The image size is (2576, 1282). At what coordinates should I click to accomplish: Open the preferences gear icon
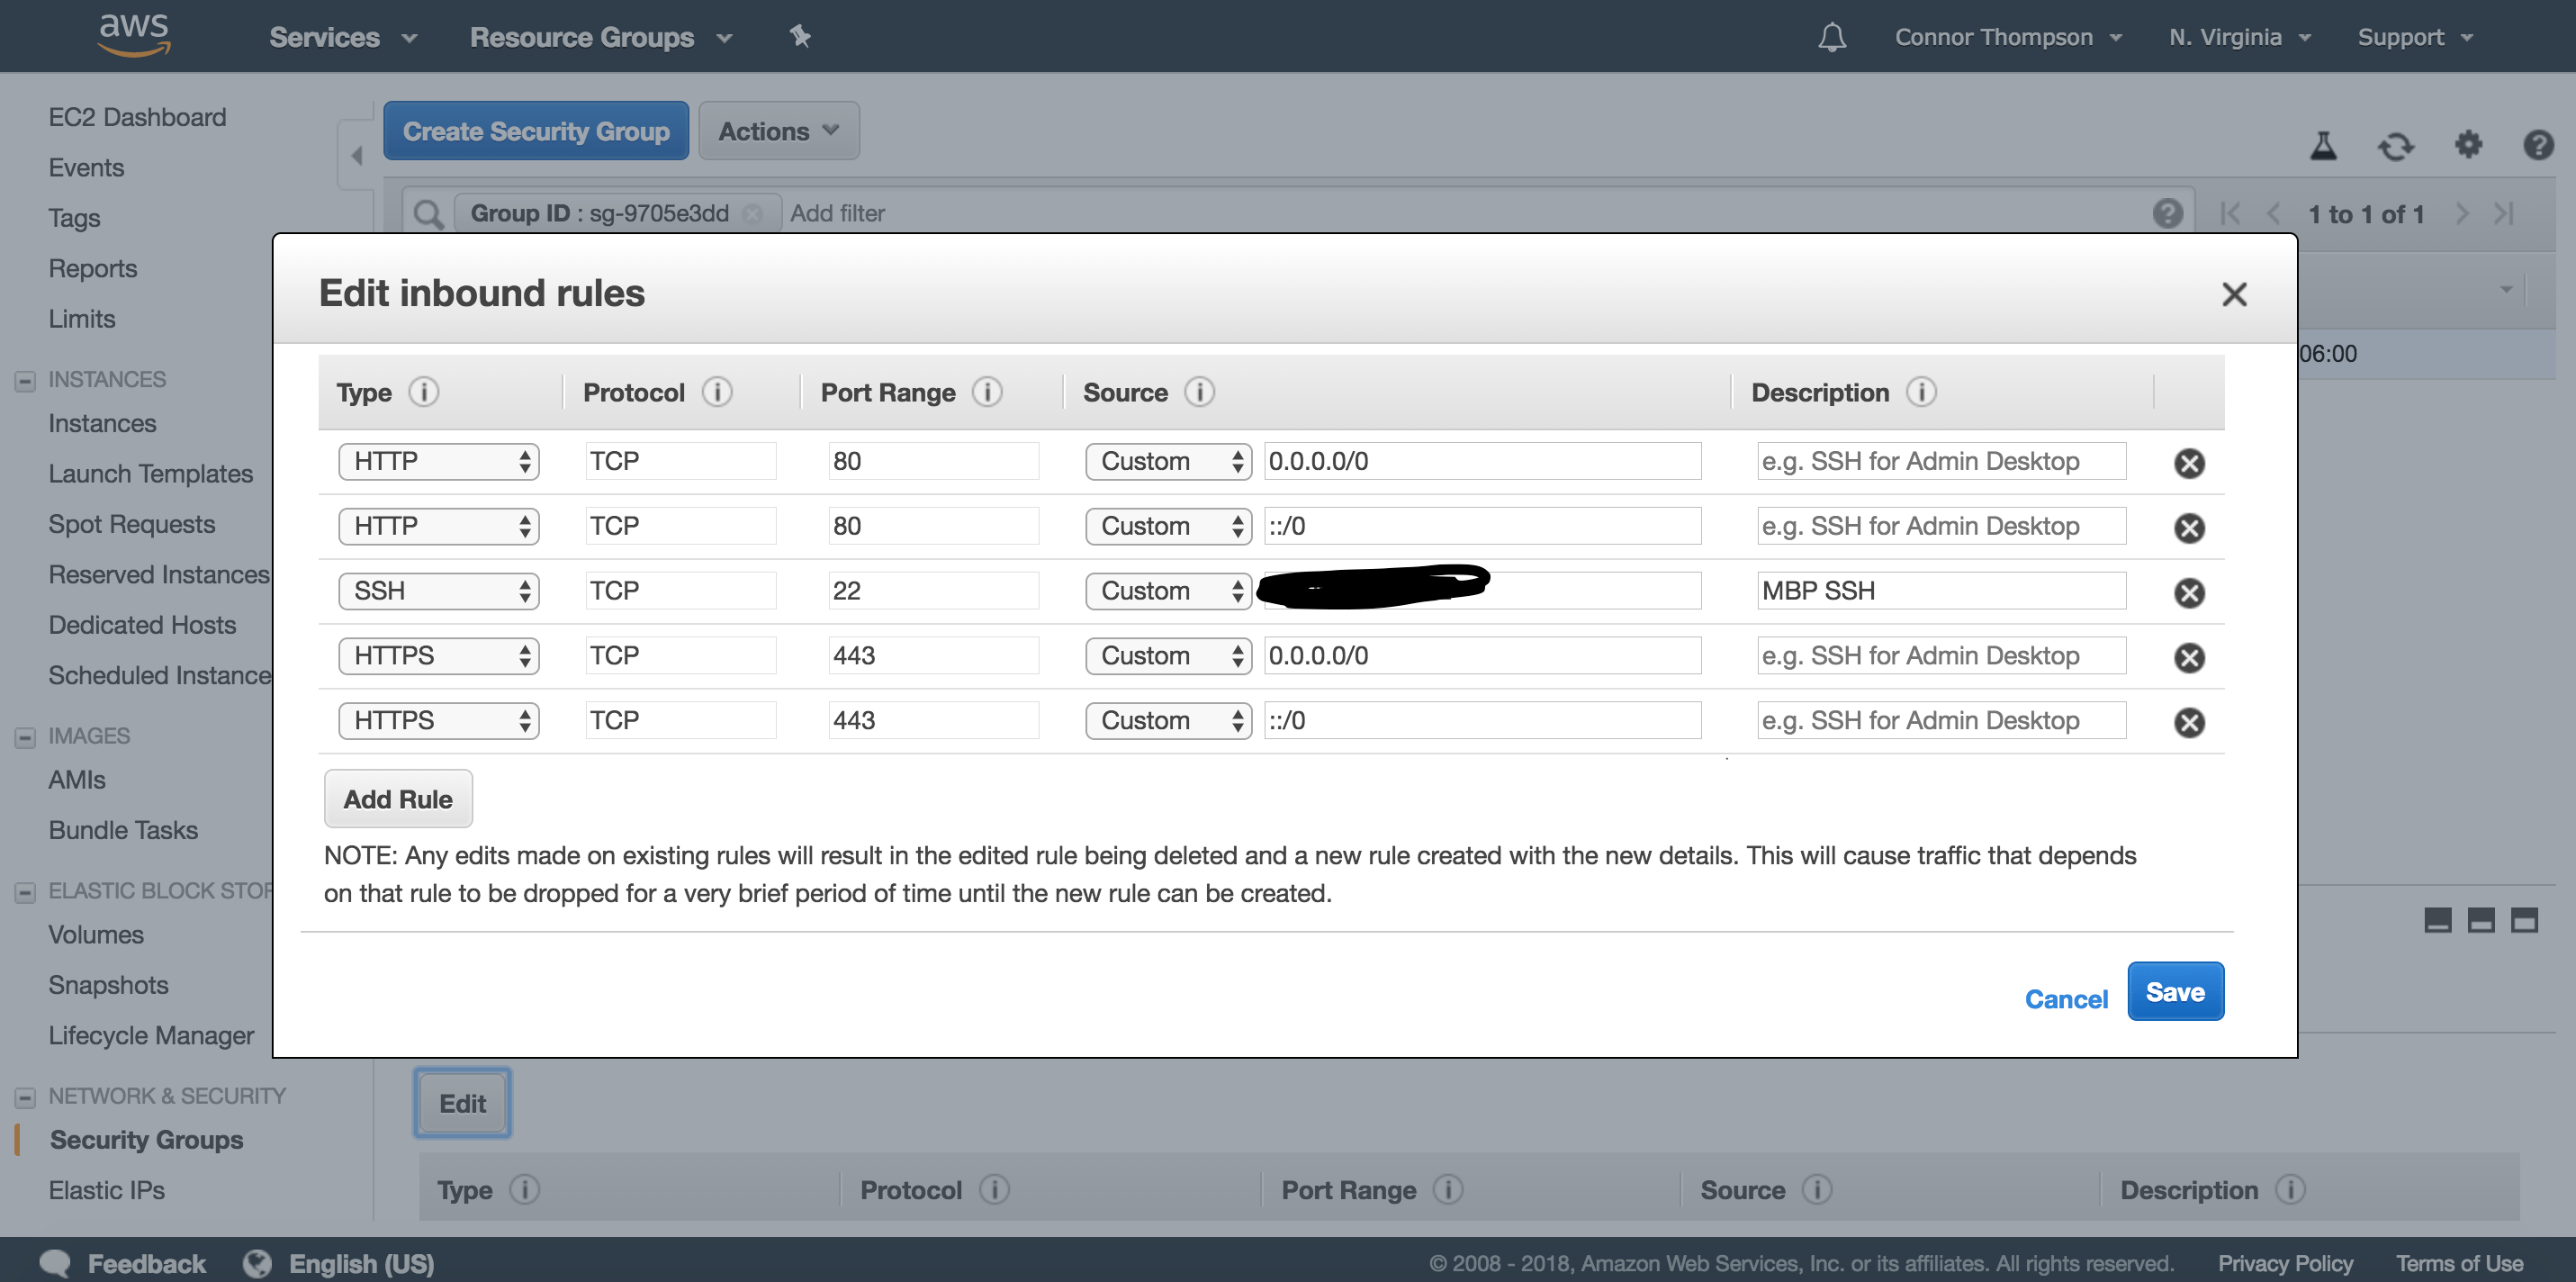pos(2468,146)
